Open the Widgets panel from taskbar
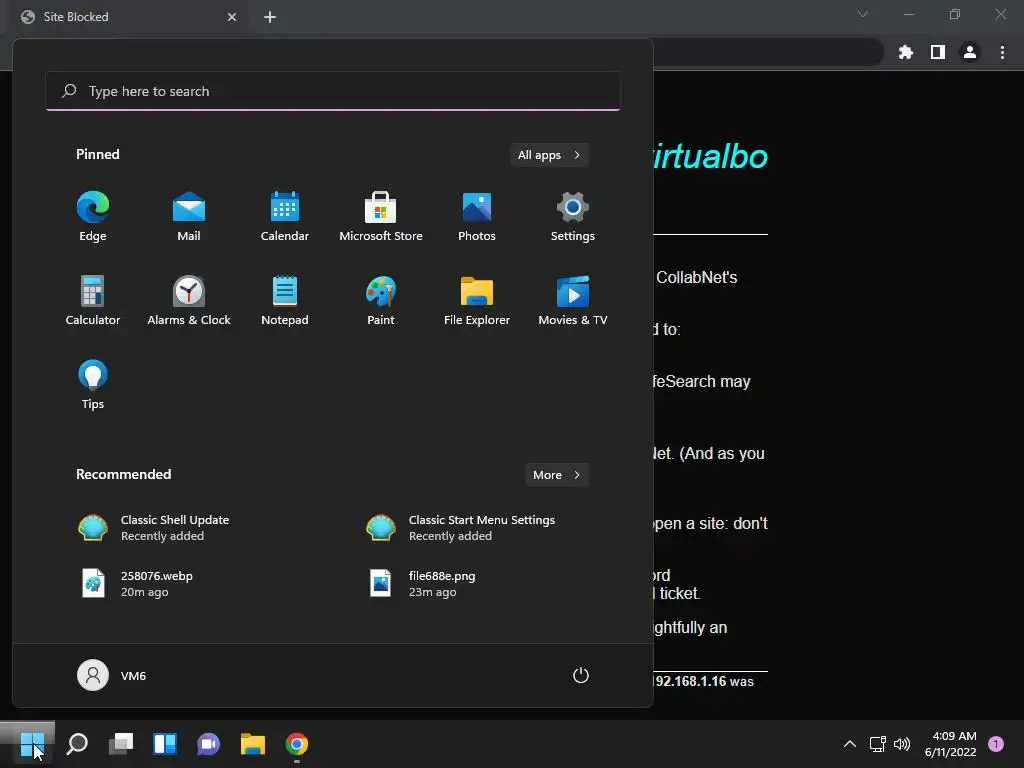This screenshot has height=768, width=1024. (165, 744)
